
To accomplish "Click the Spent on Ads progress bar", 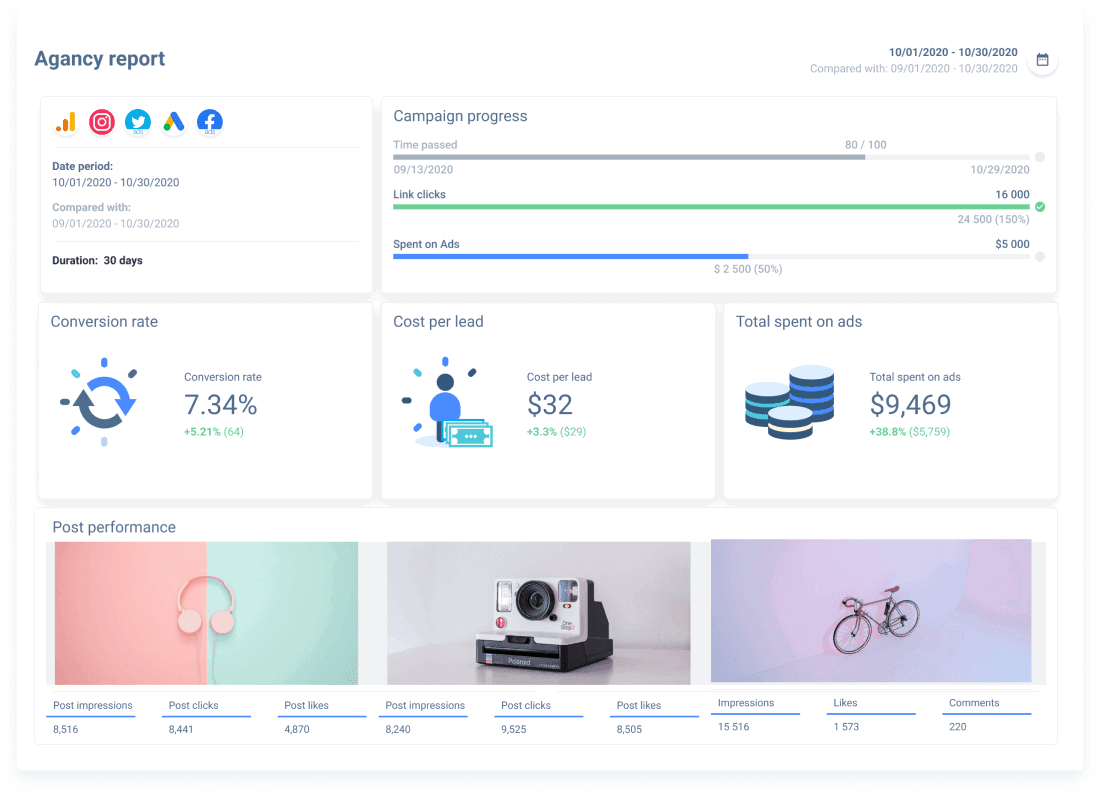I will click(570, 256).
